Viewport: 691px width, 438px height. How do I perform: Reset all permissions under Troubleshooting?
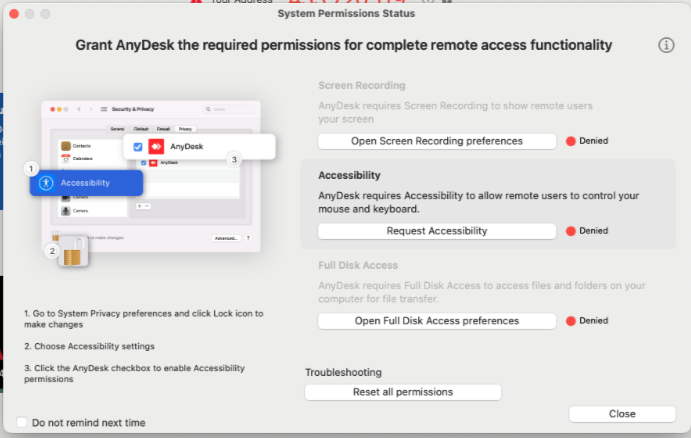click(402, 392)
